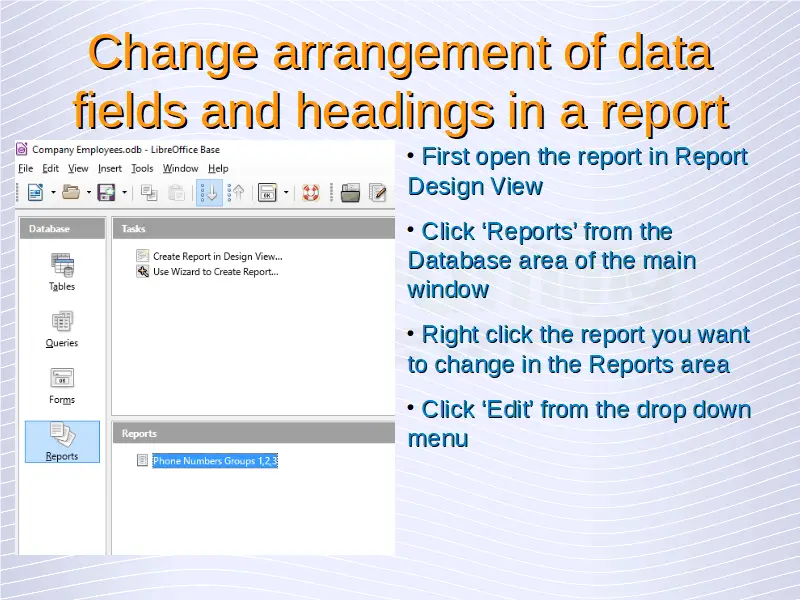Expand the Open folder dropdown arrow
The image size is (800, 600).
[89, 192]
